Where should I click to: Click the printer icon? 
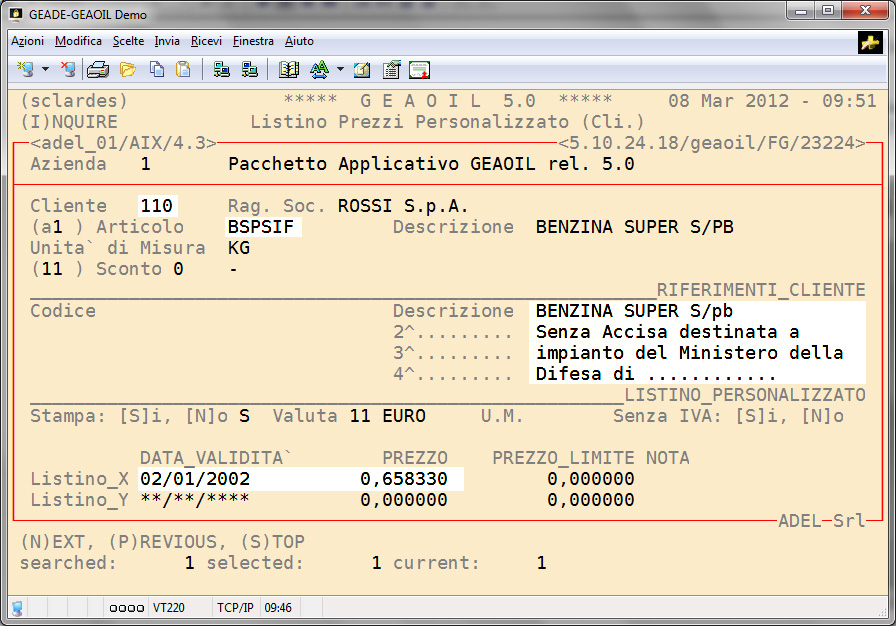click(x=97, y=70)
